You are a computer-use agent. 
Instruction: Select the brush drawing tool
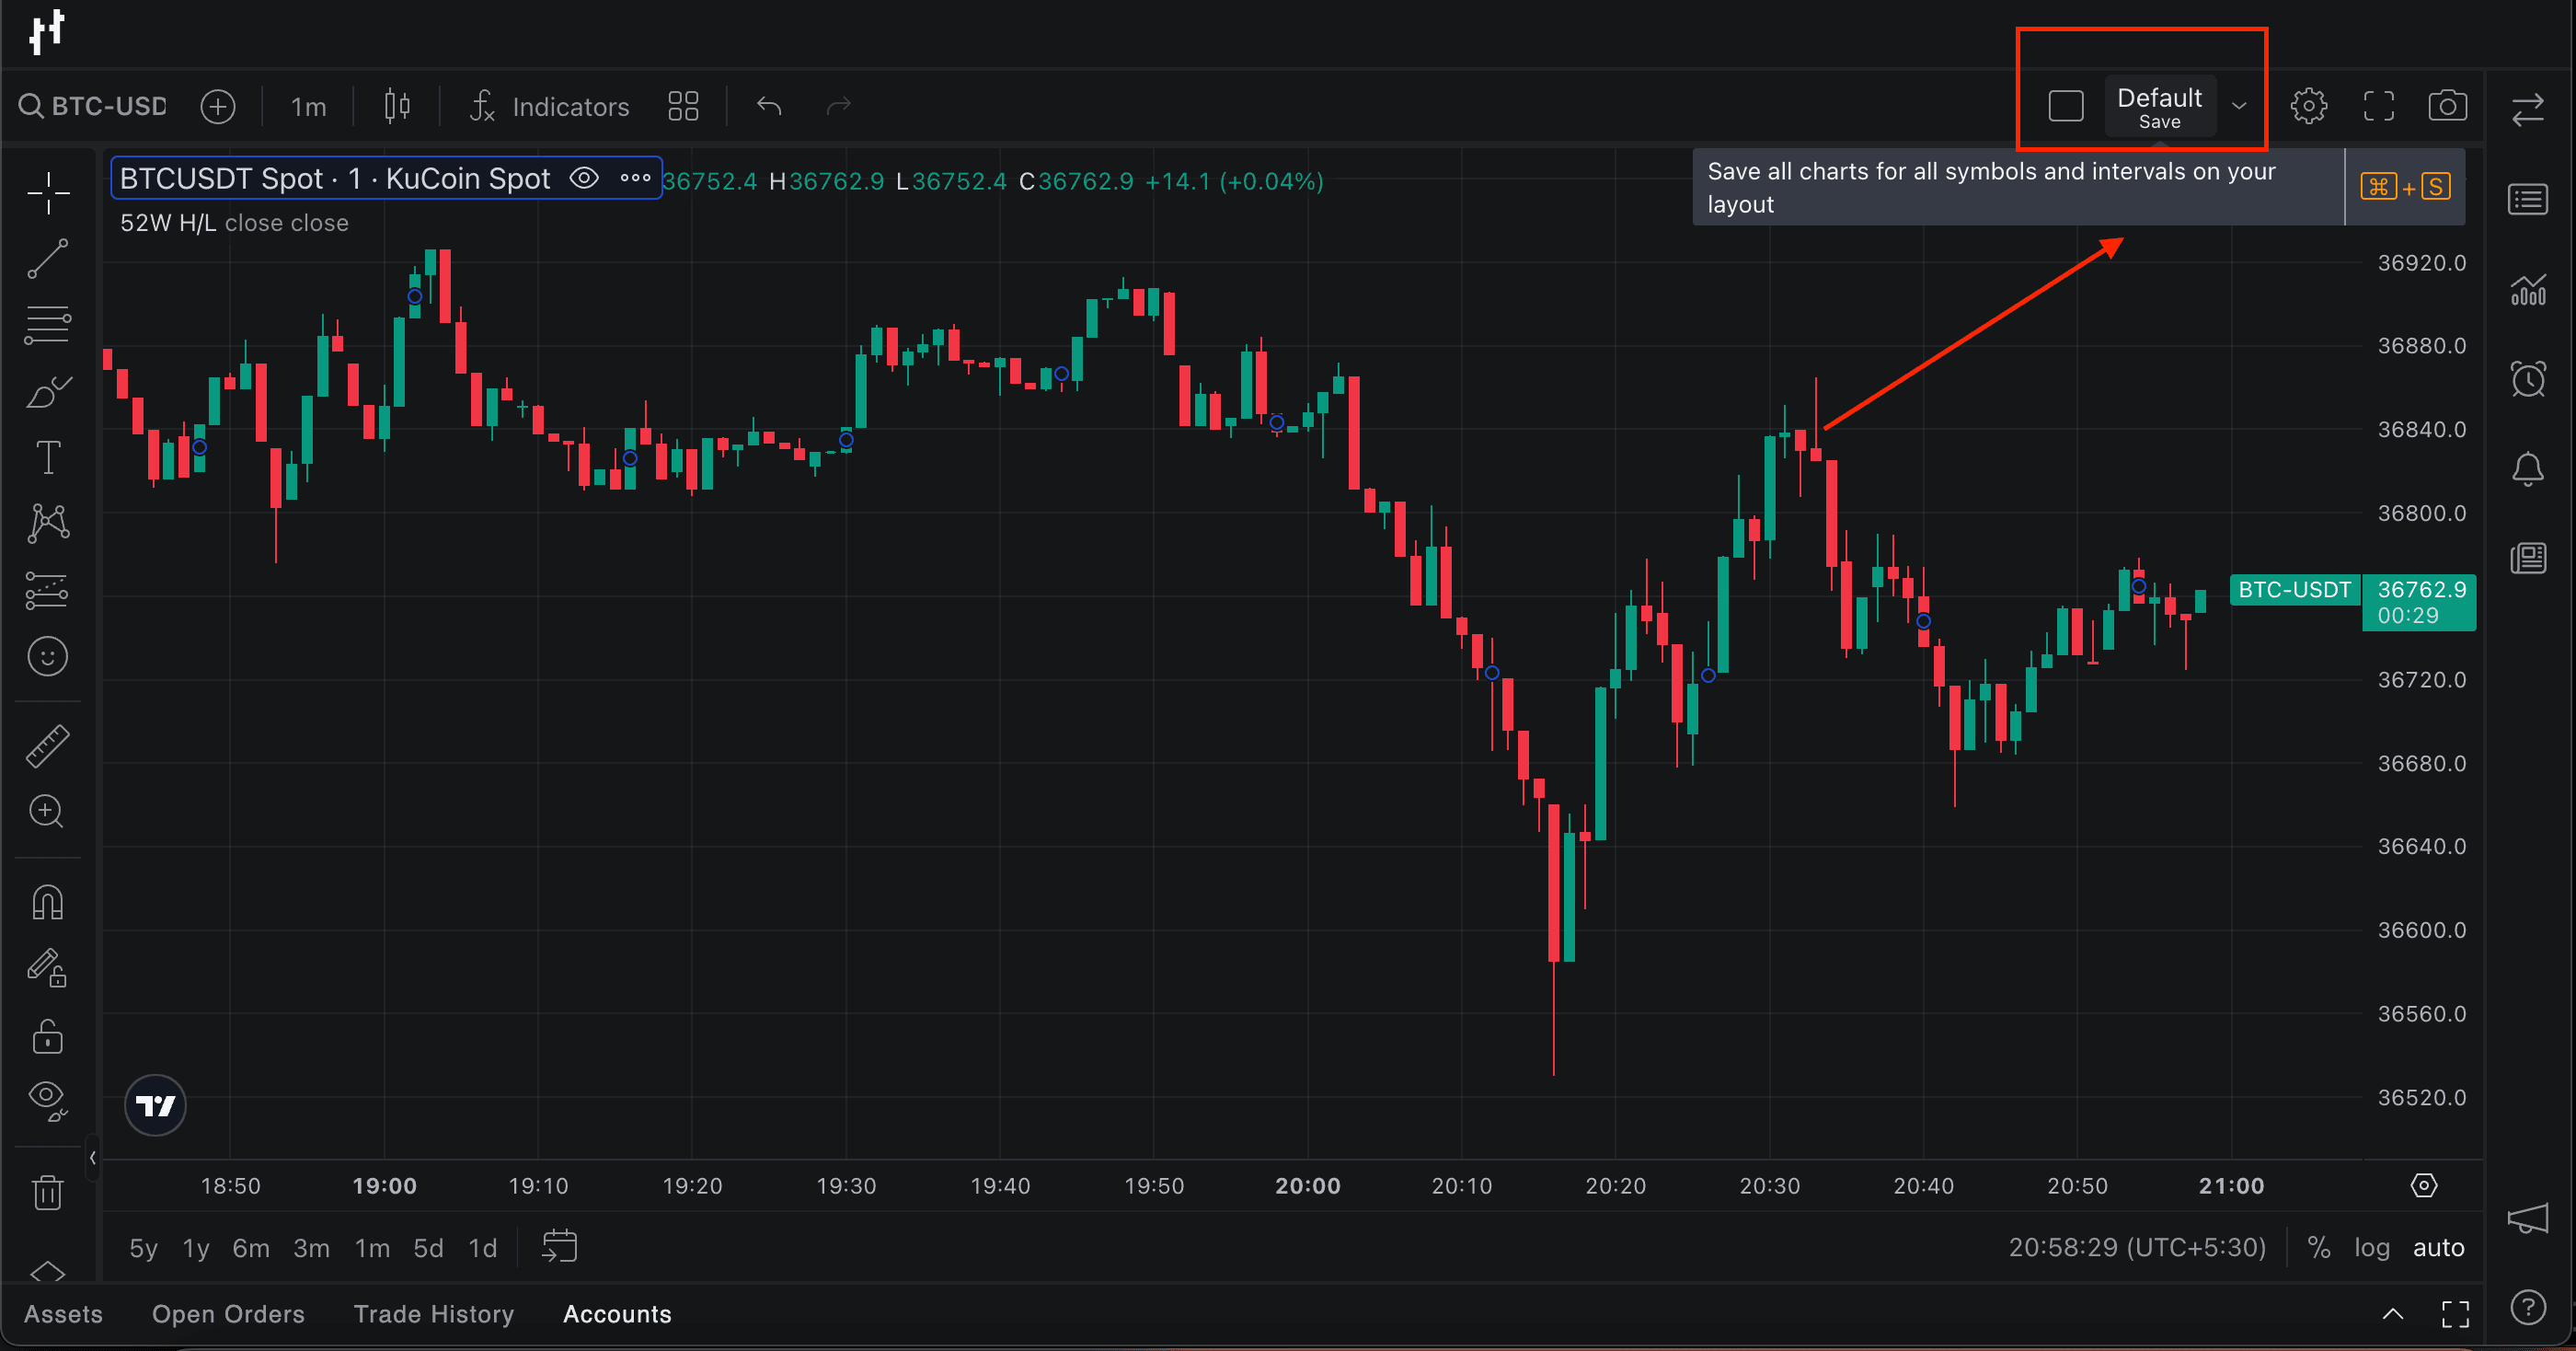[47, 391]
